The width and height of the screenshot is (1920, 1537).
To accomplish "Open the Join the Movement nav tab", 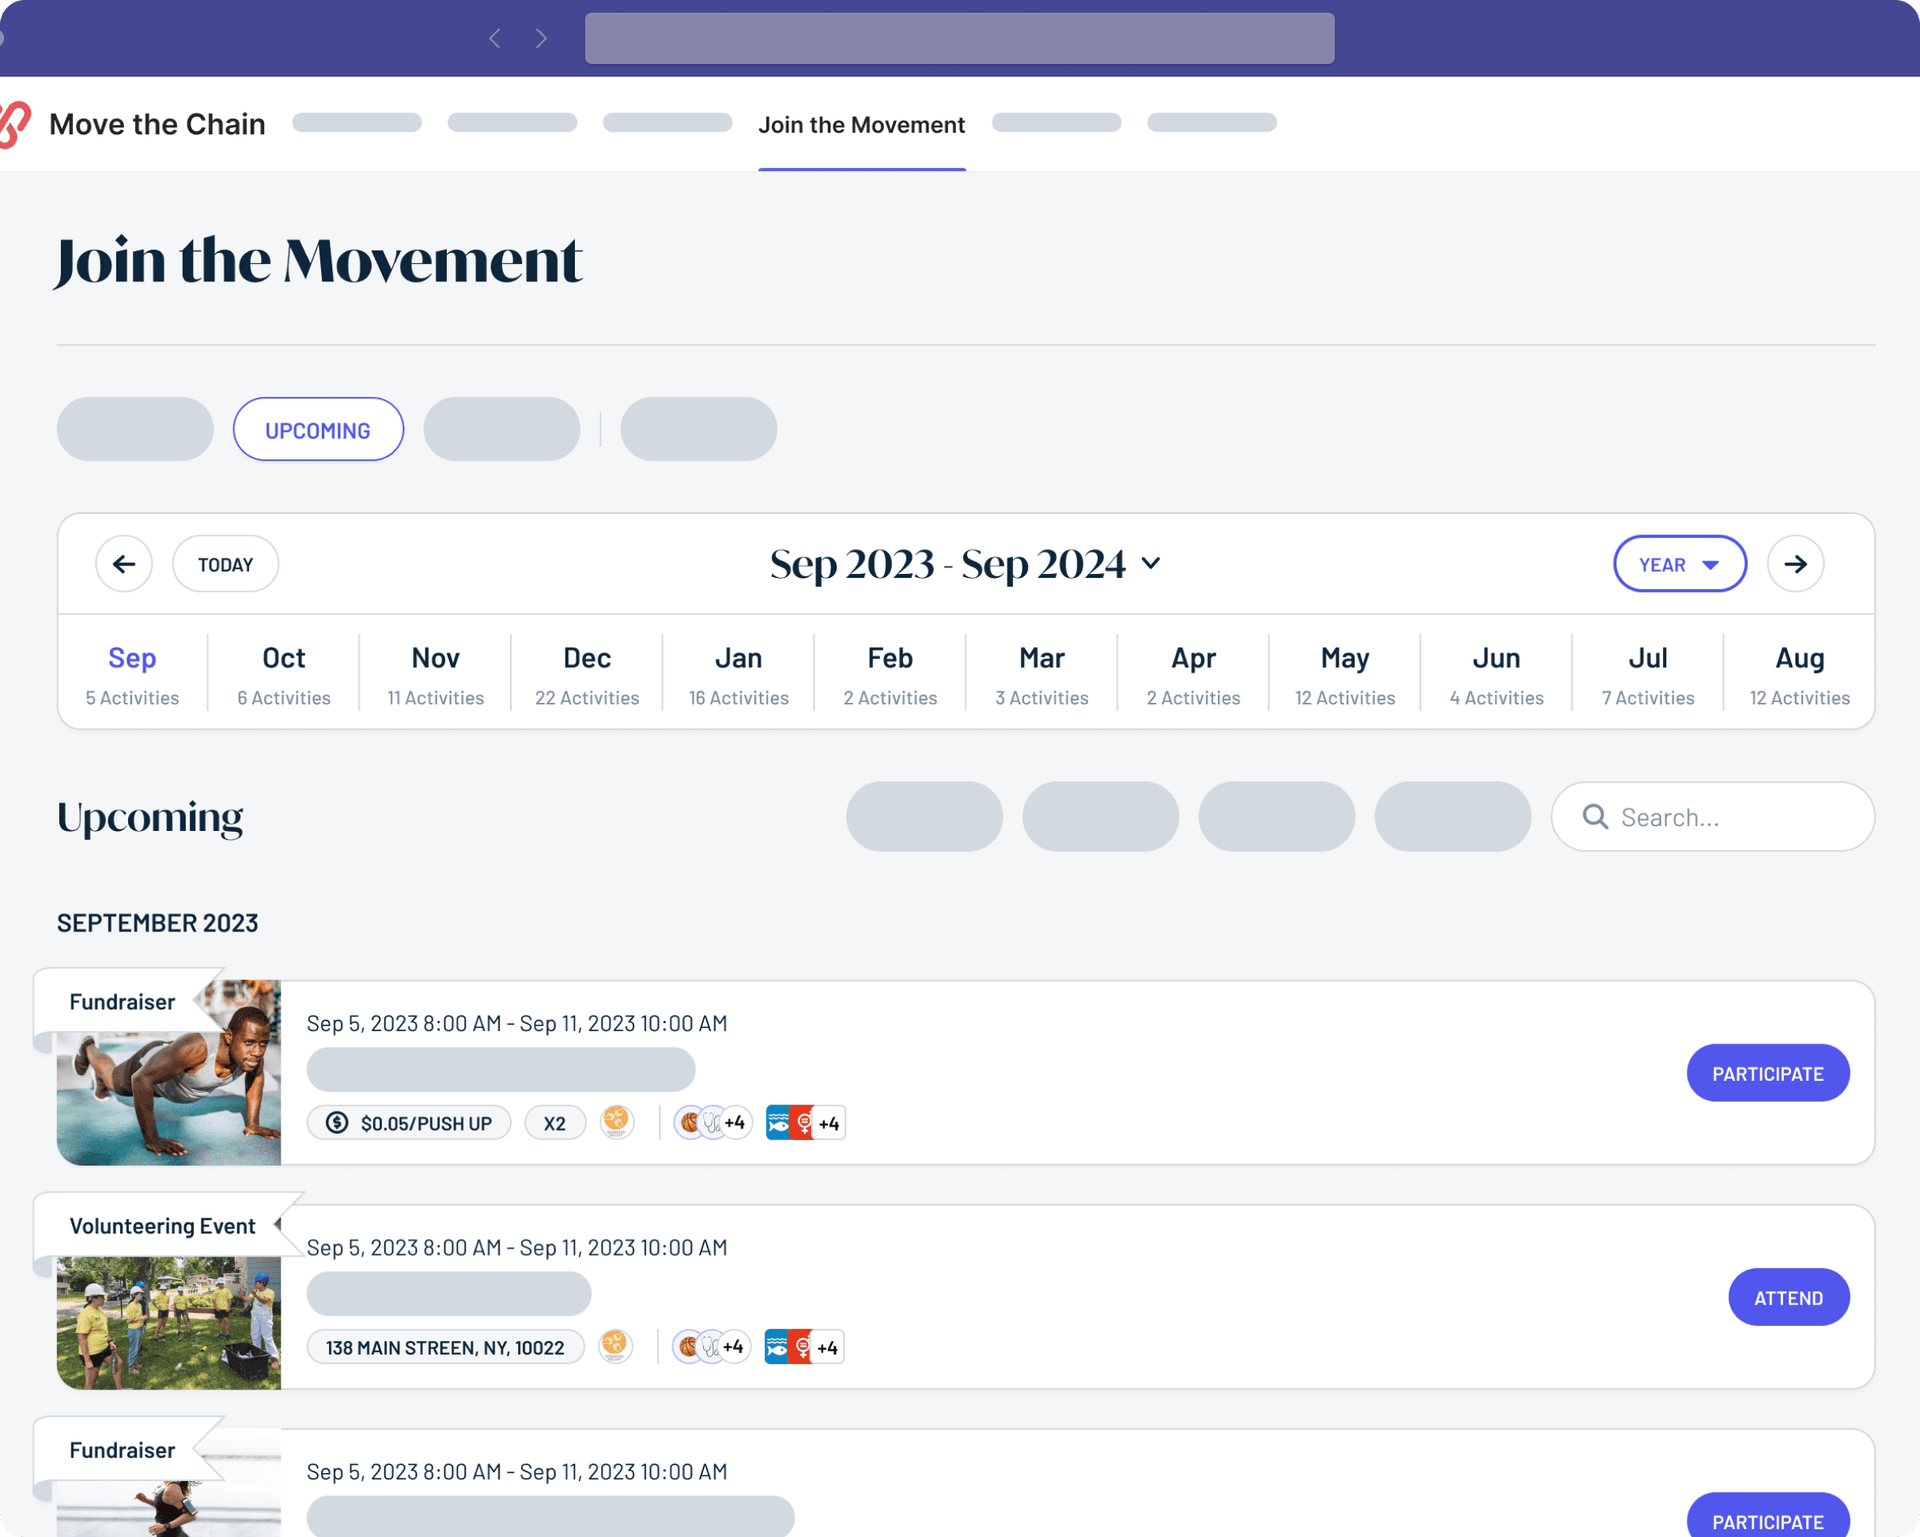I will pyautogui.click(x=861, y=125).
